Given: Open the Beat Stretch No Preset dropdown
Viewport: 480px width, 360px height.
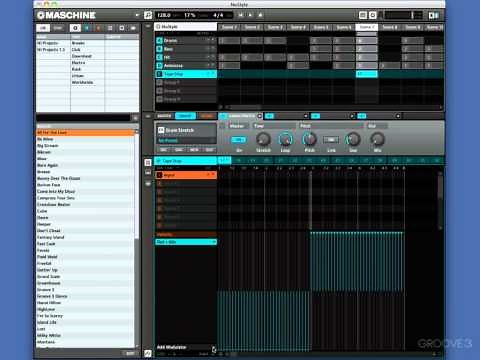Looking at the screenshot, I should (186, 141).
